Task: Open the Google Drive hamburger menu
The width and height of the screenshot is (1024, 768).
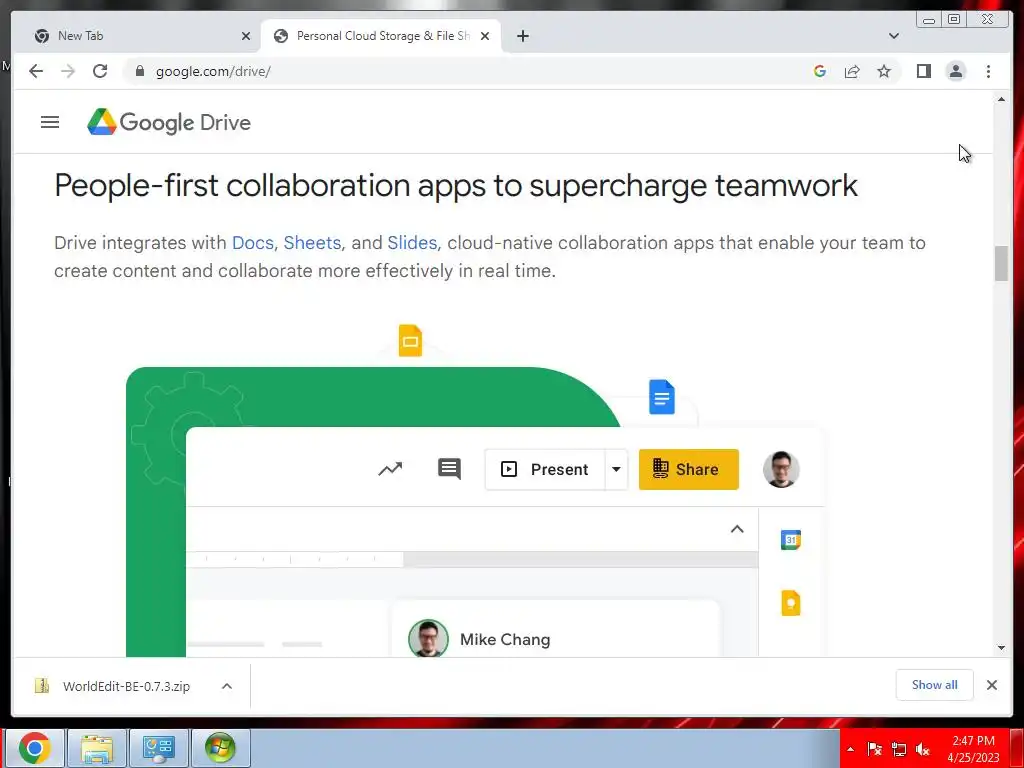Action: (x=50, y=122)
